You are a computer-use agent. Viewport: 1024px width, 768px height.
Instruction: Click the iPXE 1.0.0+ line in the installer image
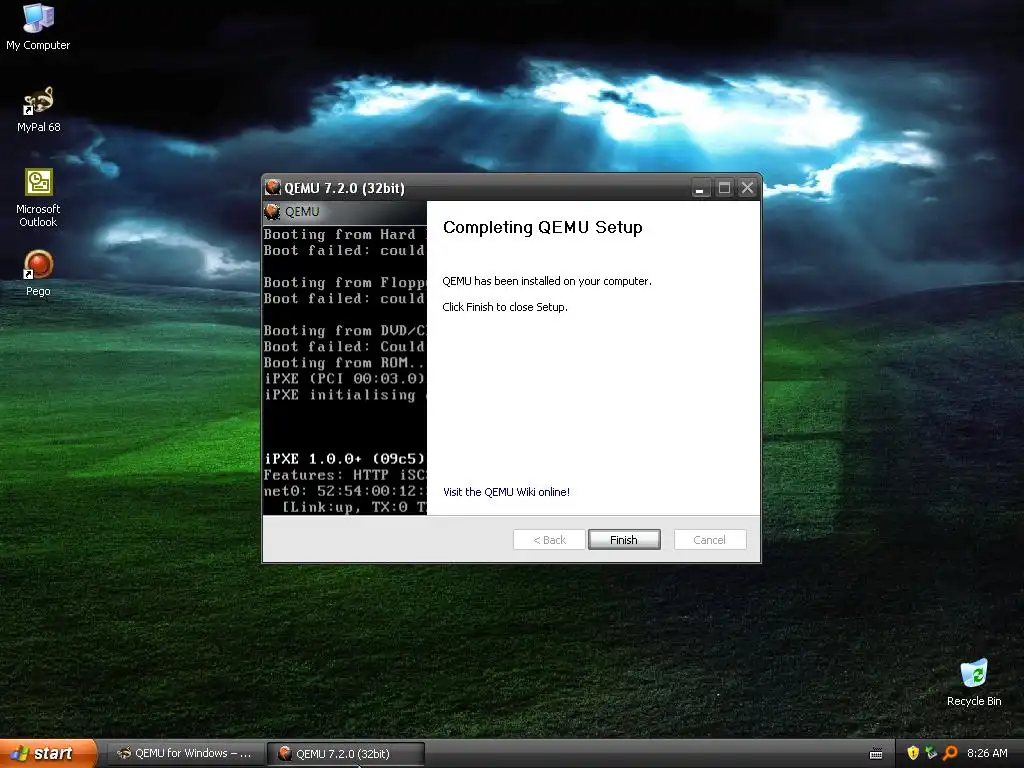point(345,458)
